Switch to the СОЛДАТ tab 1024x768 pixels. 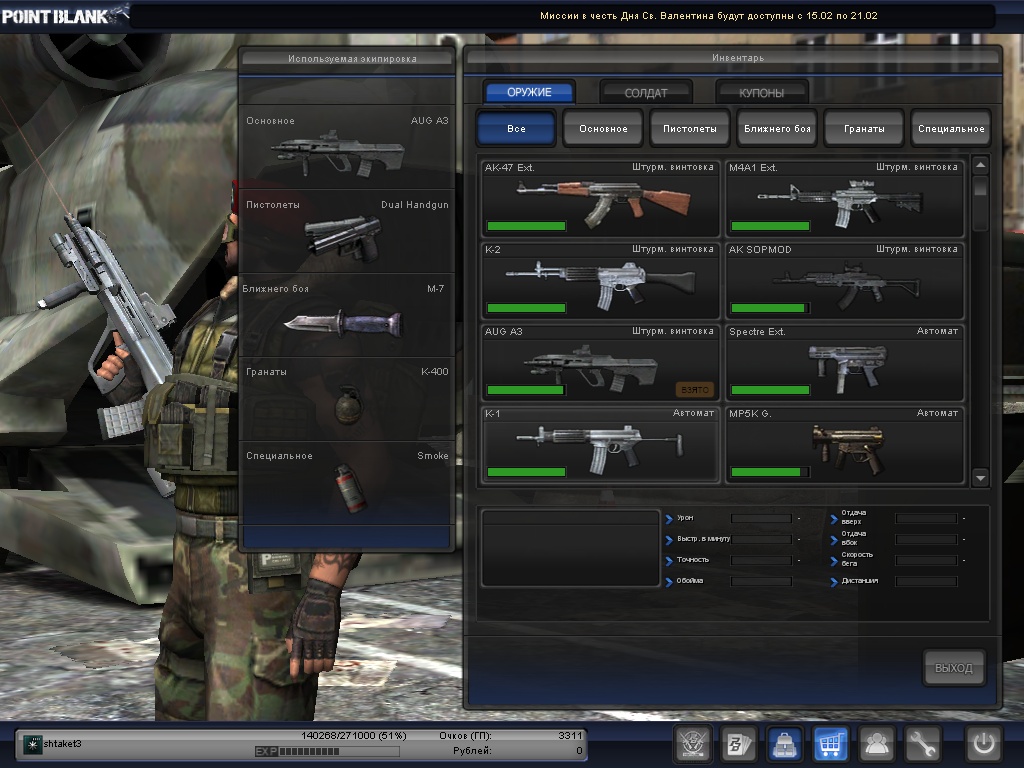646,93
